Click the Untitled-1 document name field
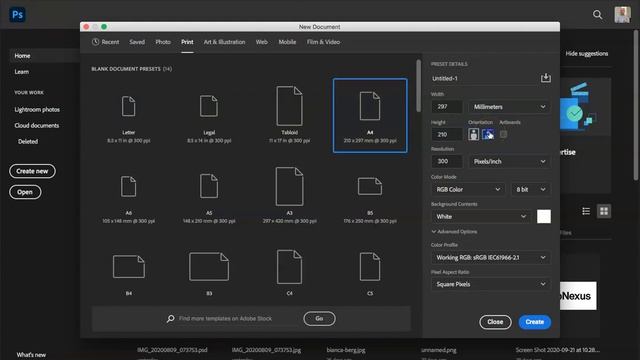This screenshot has width=640, height=360. (484, 78)
